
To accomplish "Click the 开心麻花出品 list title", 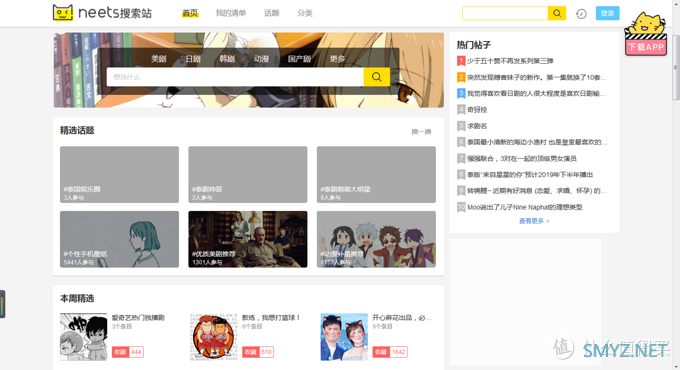I will click(402, 318).
